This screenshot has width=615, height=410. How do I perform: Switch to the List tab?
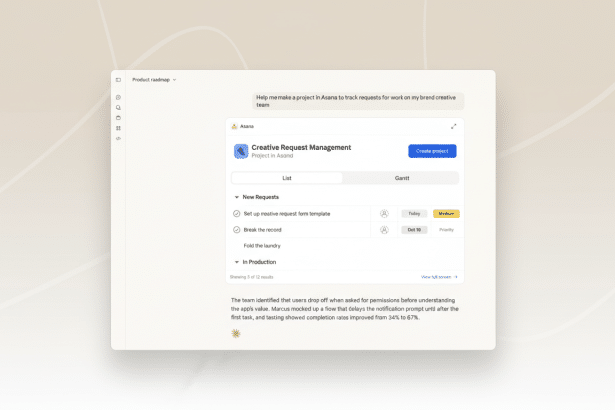[x=287, y=178]
